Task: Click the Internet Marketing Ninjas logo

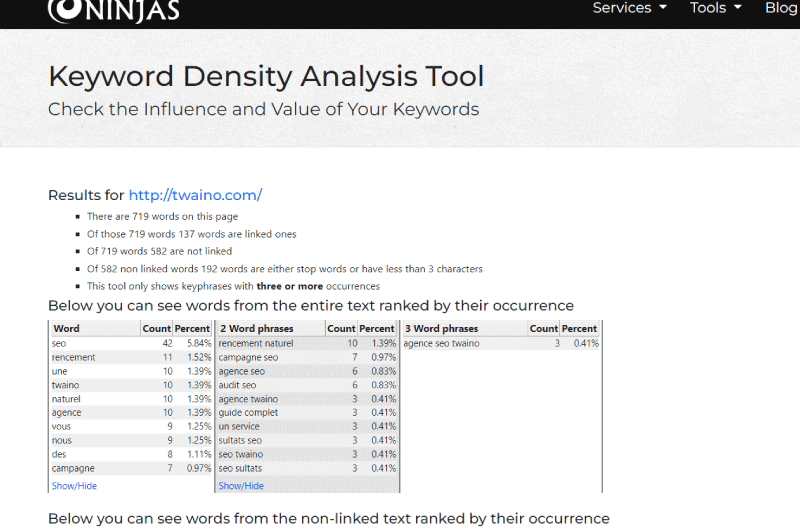Action: [x=113, y=10]
